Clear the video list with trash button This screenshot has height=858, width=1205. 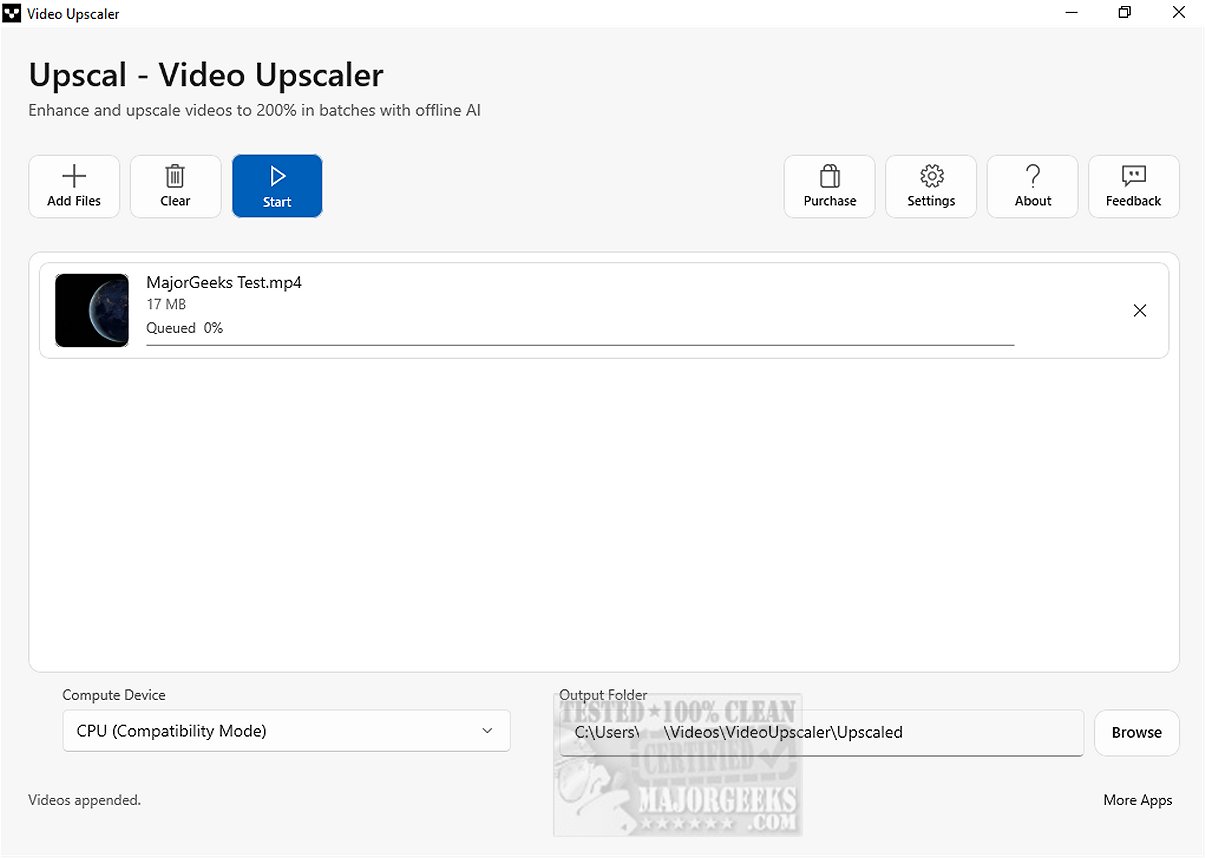[x=175, y=186]
